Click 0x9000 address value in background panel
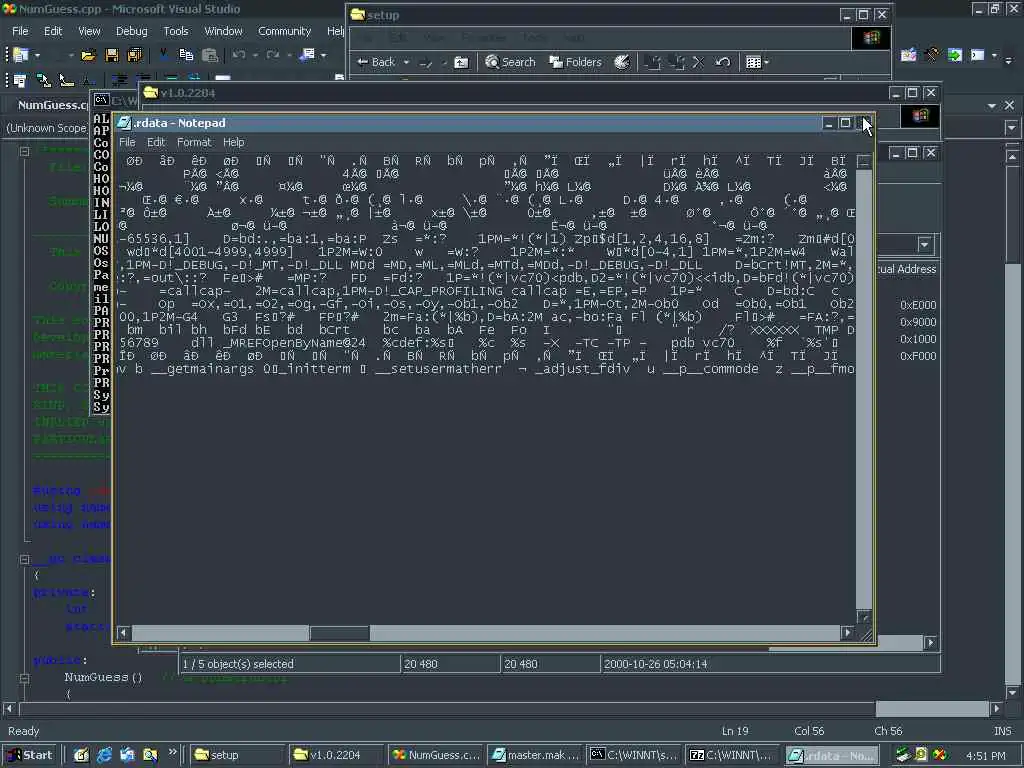 click(918, 322)
